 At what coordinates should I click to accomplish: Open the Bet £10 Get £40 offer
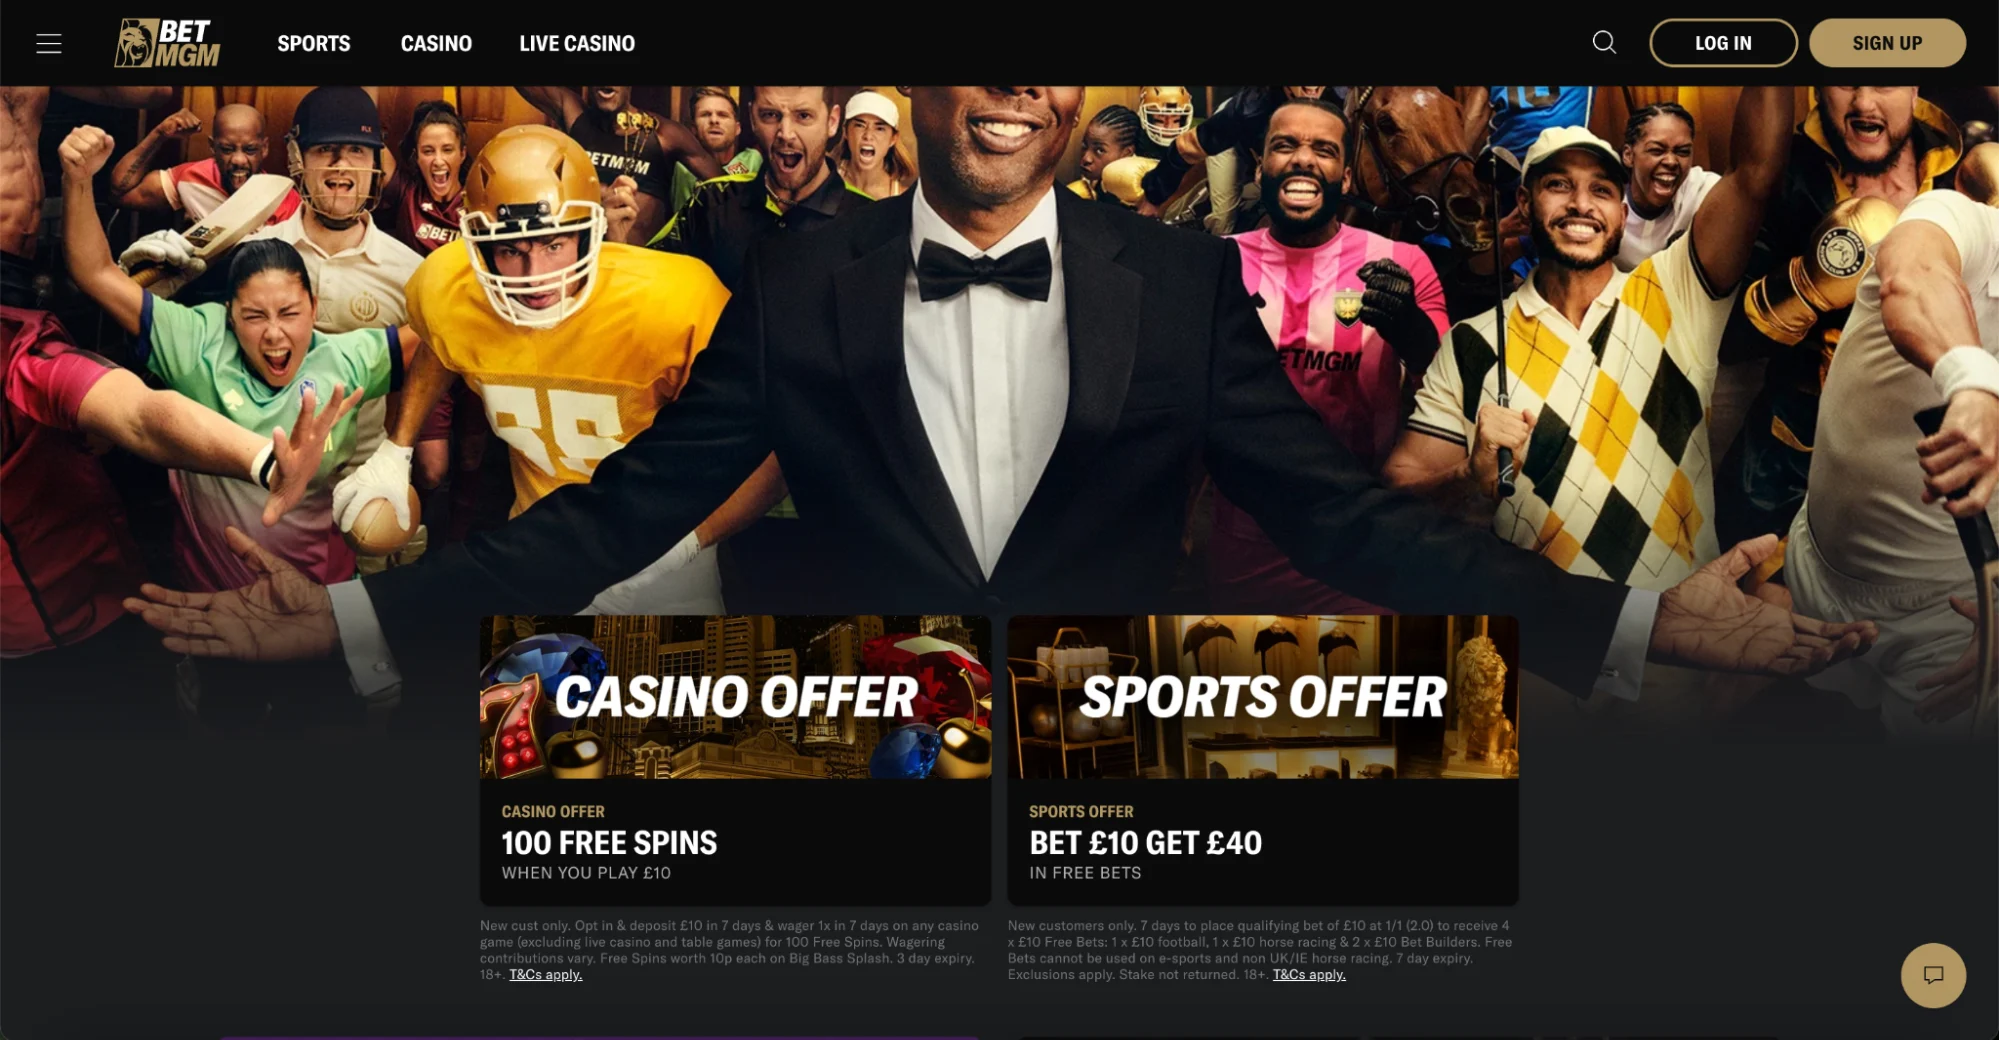pos(1146,843)
